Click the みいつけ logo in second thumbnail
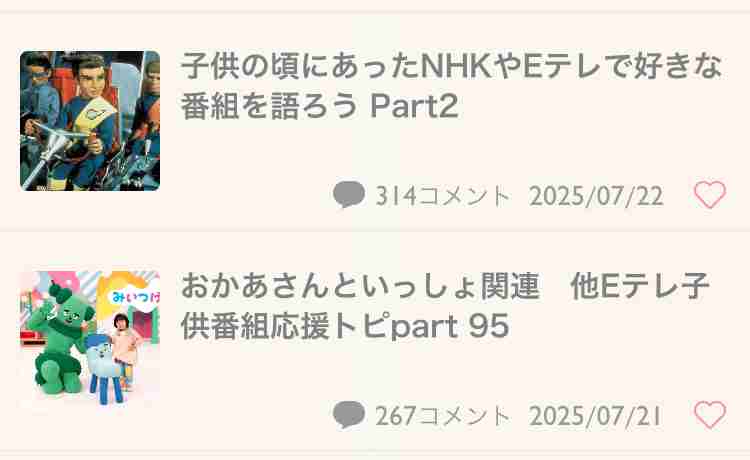This screenshot has height=460, width=750. pyautogui.click(x=136, y=296)
